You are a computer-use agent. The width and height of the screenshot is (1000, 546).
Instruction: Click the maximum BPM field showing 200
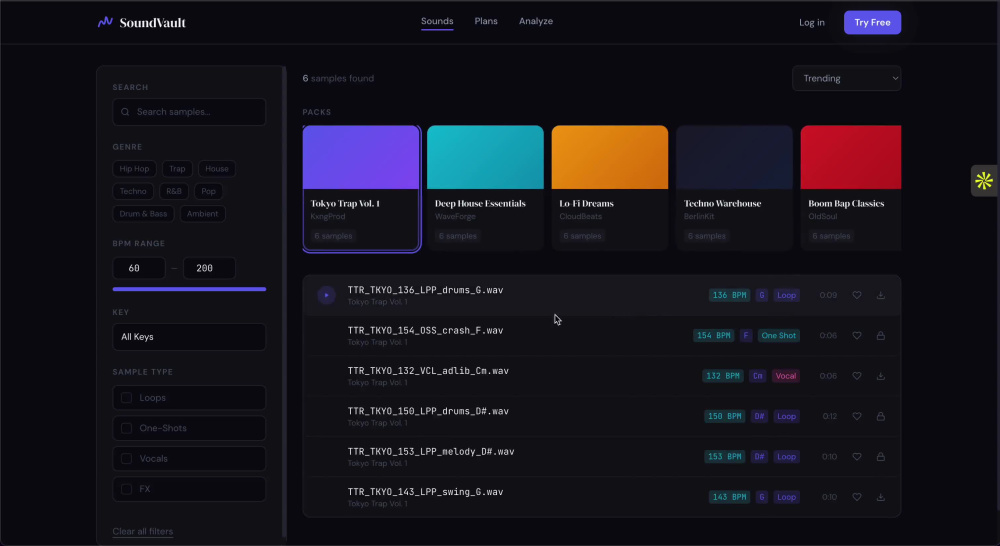pos(209,268)
